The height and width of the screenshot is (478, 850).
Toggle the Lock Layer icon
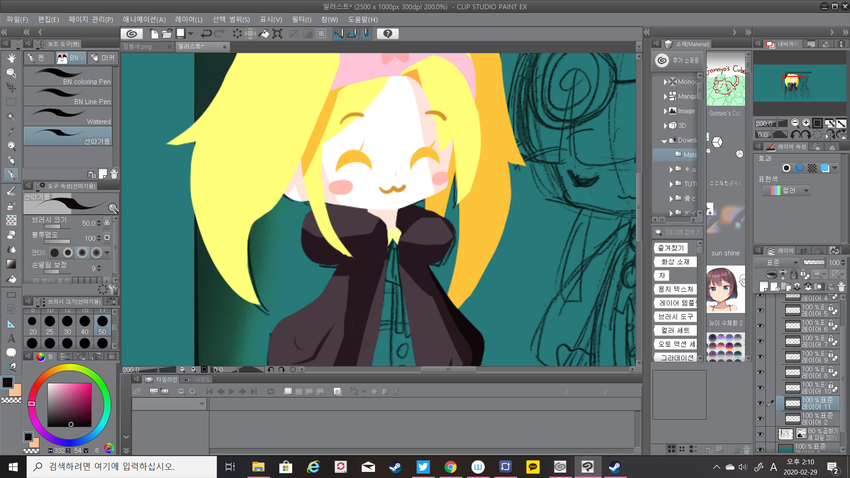pos(794,275)
